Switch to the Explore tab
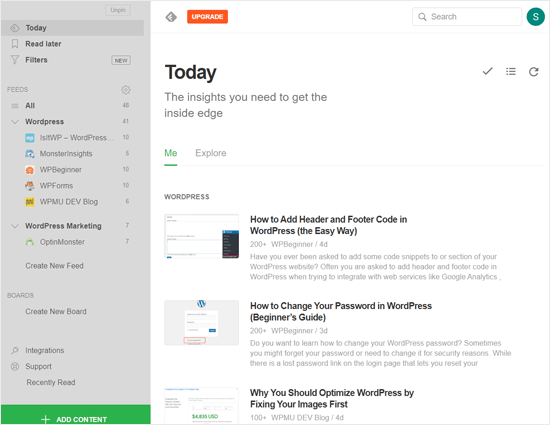Screen dimensions: 550x425 (210, 153)
